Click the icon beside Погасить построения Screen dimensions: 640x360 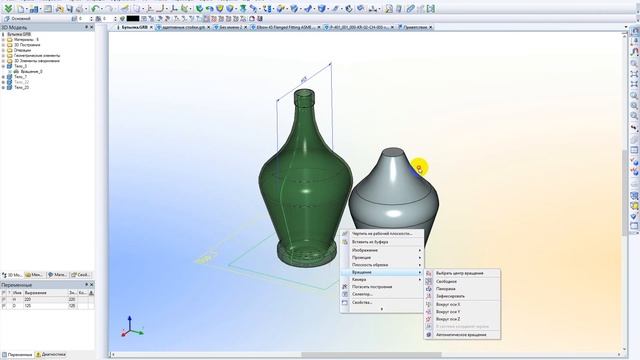point(345,287)
